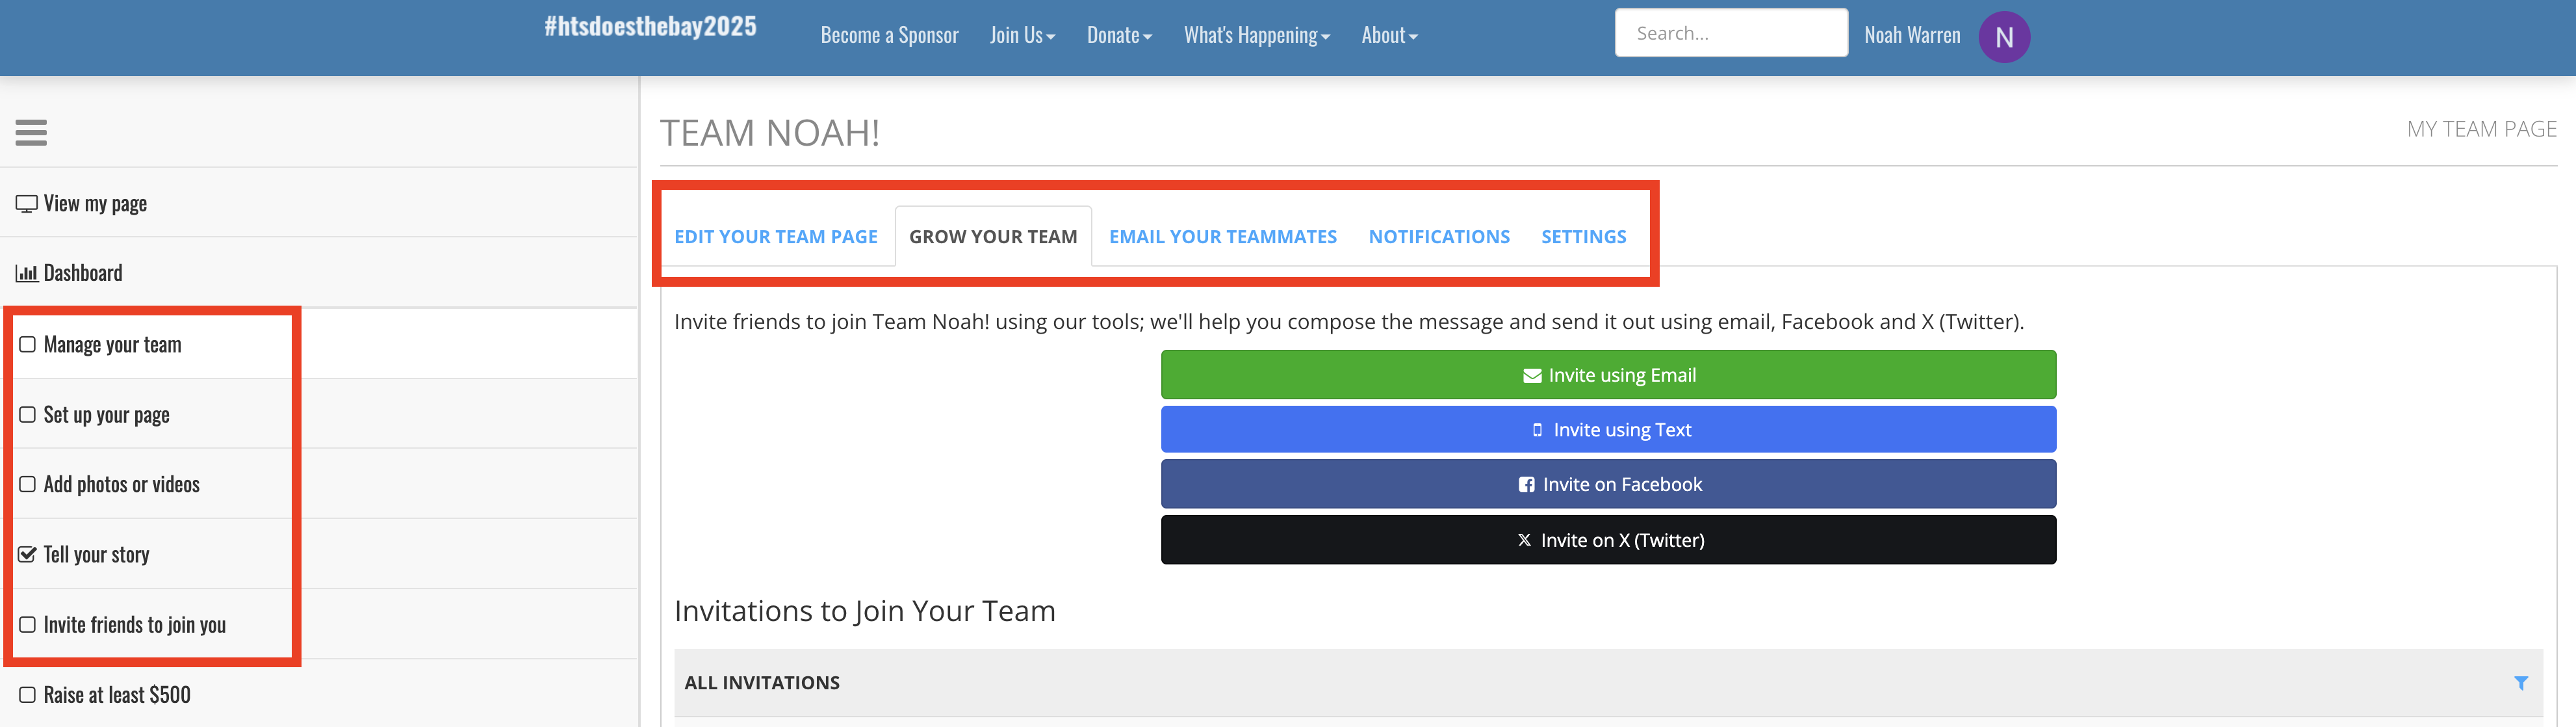Click the purple N user avatar
The width and height of the screenshot is (2576, 727).
[2004, 37]
